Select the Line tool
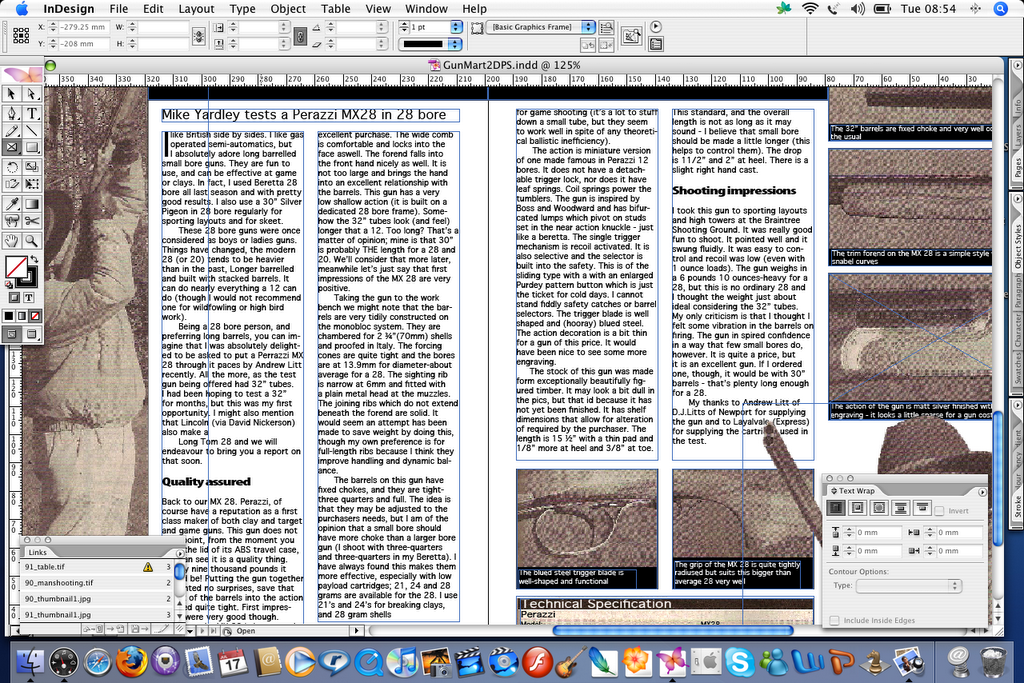The image size is (1024, 683). [x=31, y=131]
